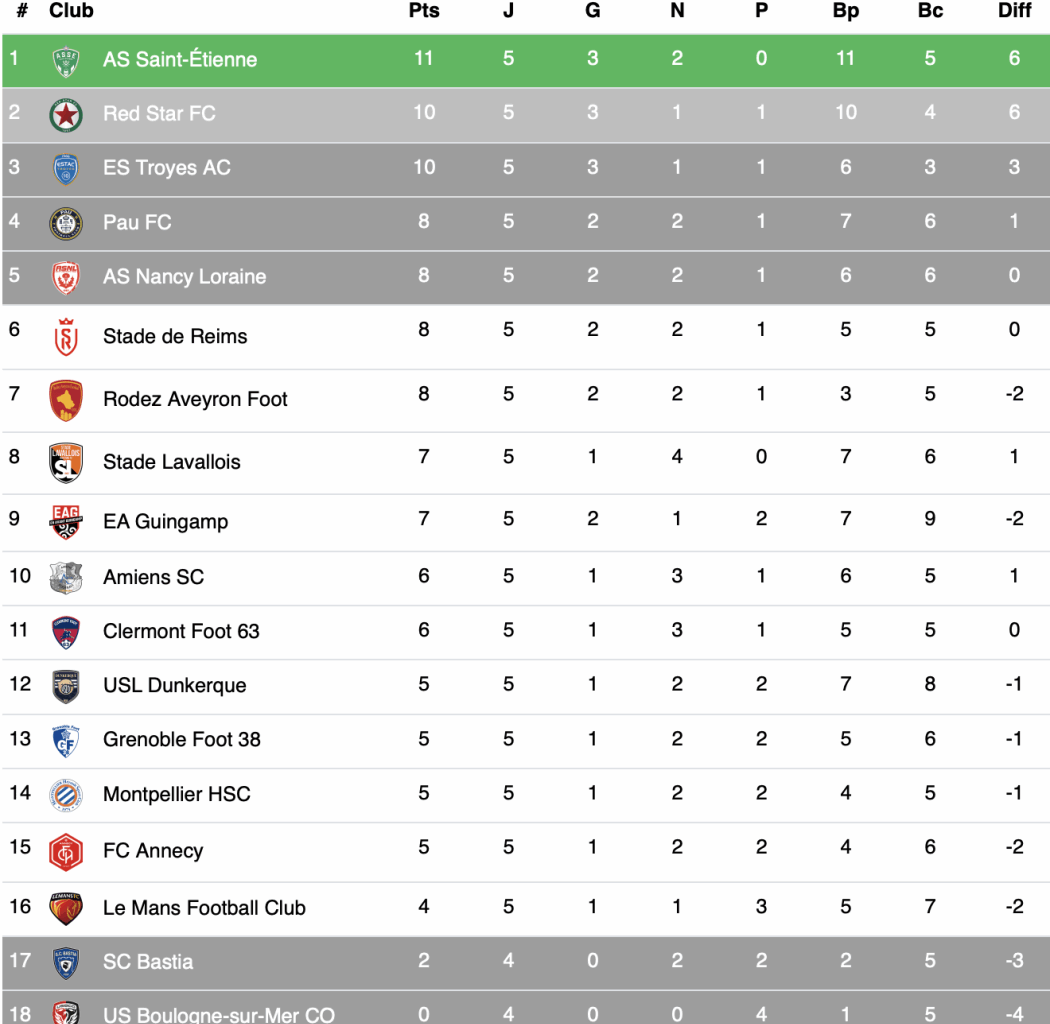Click the Club column header

coord(71,11)
